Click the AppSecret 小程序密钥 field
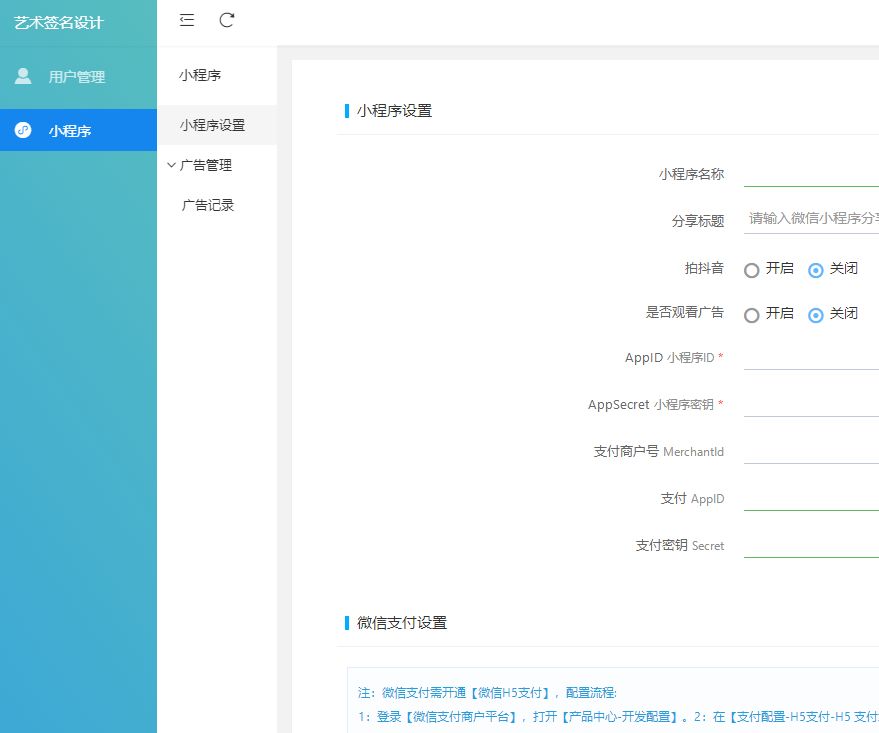879x733 pixels. point(811,404)
